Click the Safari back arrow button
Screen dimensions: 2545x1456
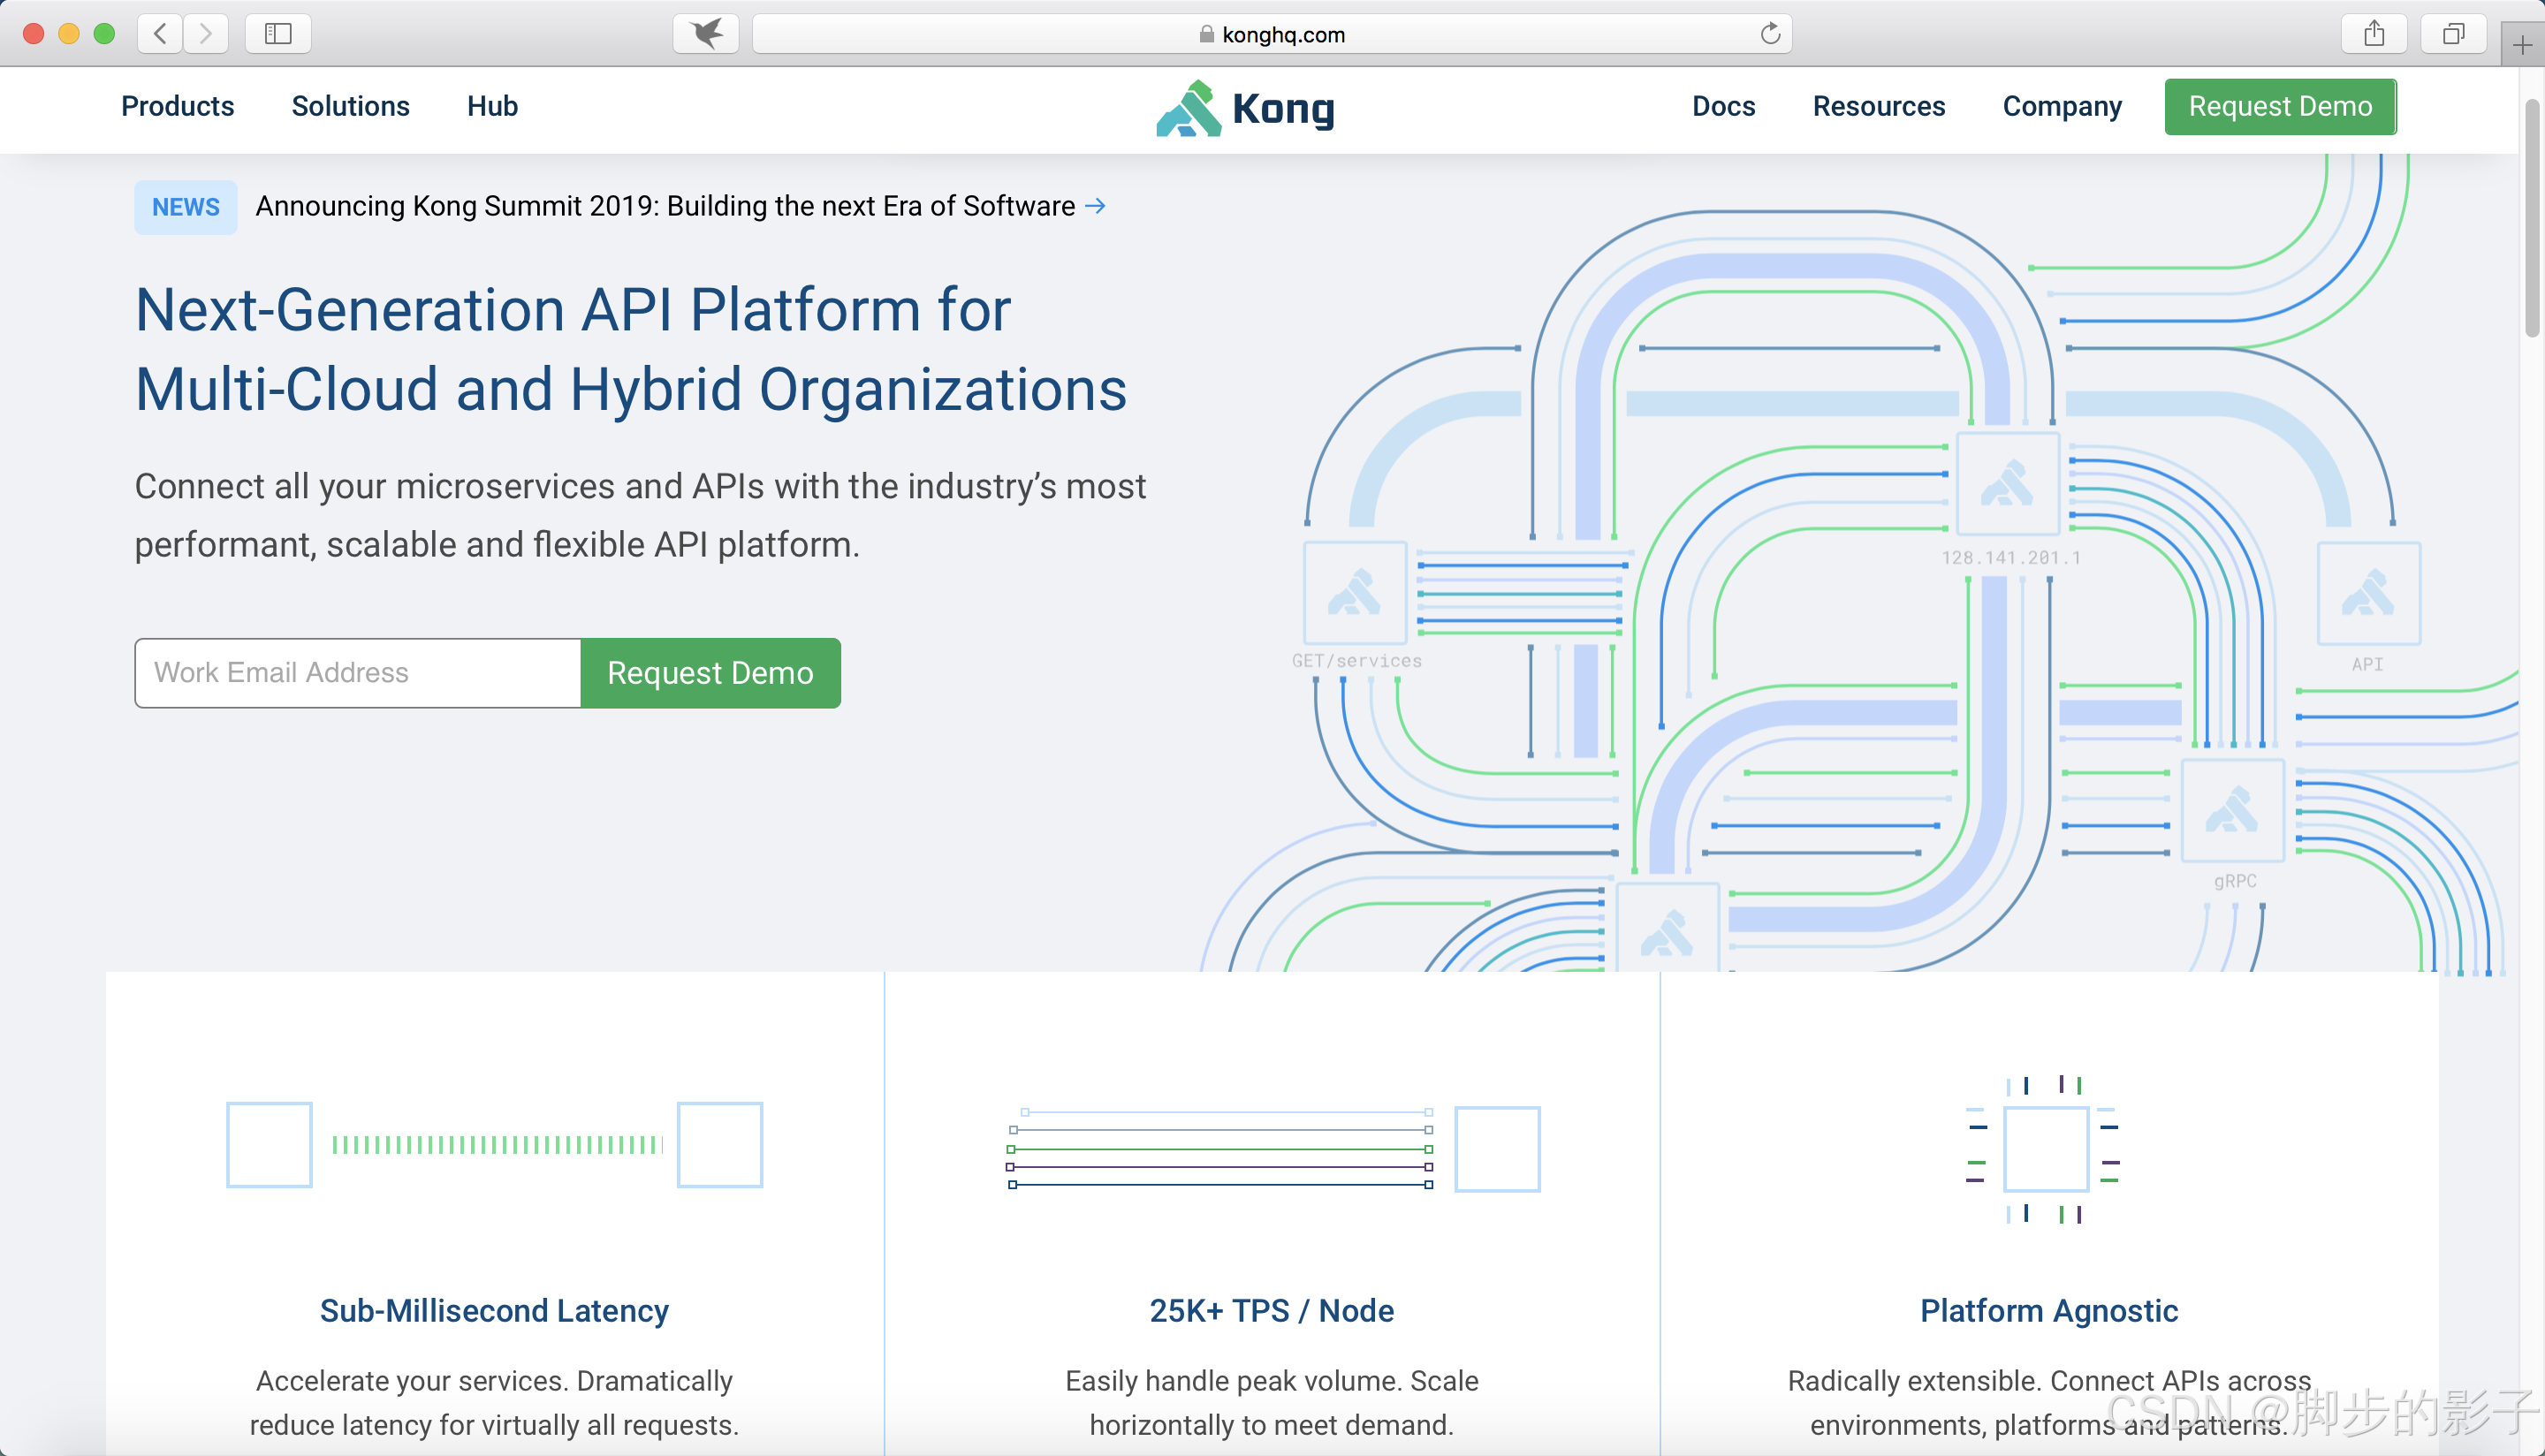click(160, 34)
